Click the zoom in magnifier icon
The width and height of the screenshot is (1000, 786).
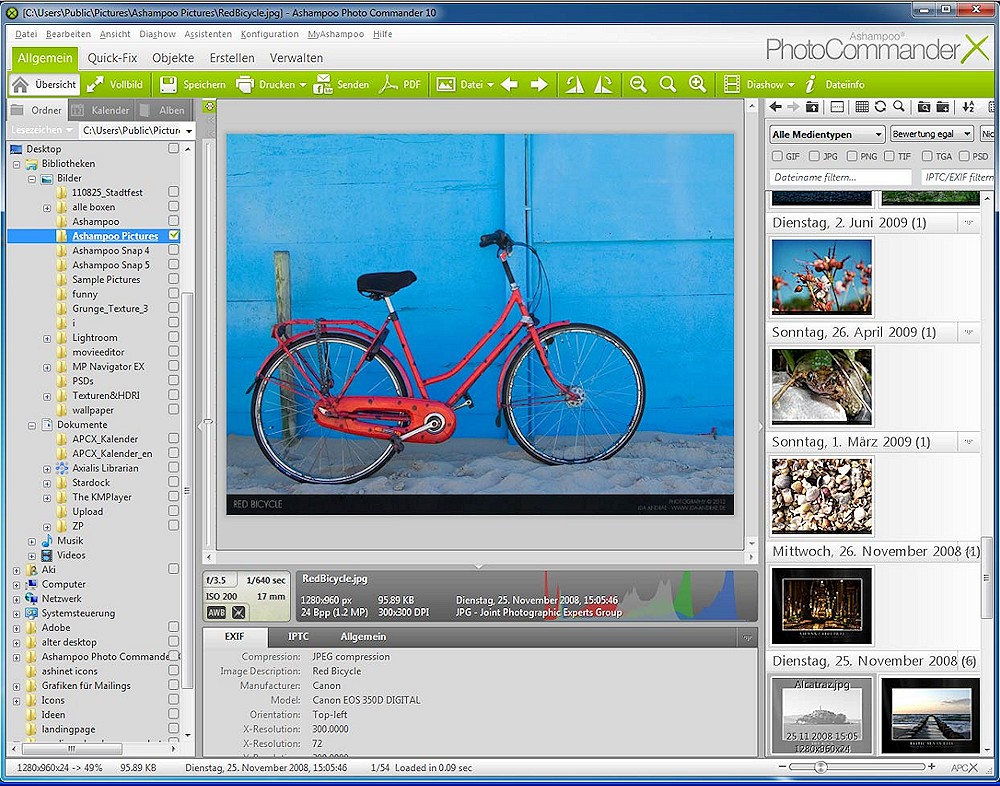click(x=698, y=85)
